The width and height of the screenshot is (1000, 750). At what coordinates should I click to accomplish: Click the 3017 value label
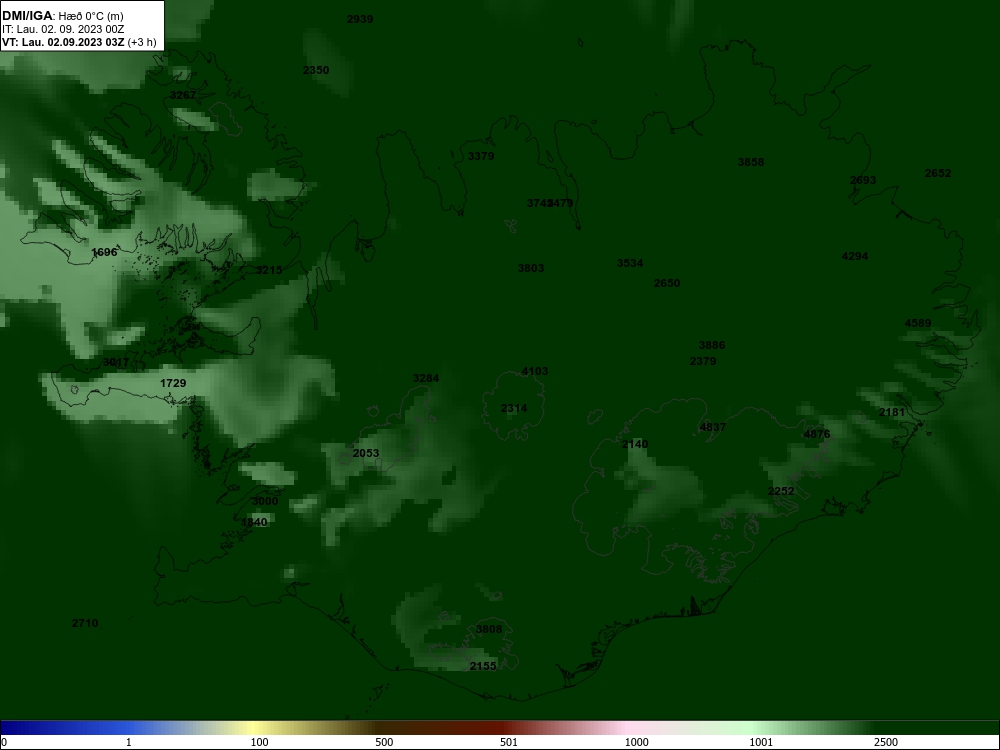click(x=115, y=362)
